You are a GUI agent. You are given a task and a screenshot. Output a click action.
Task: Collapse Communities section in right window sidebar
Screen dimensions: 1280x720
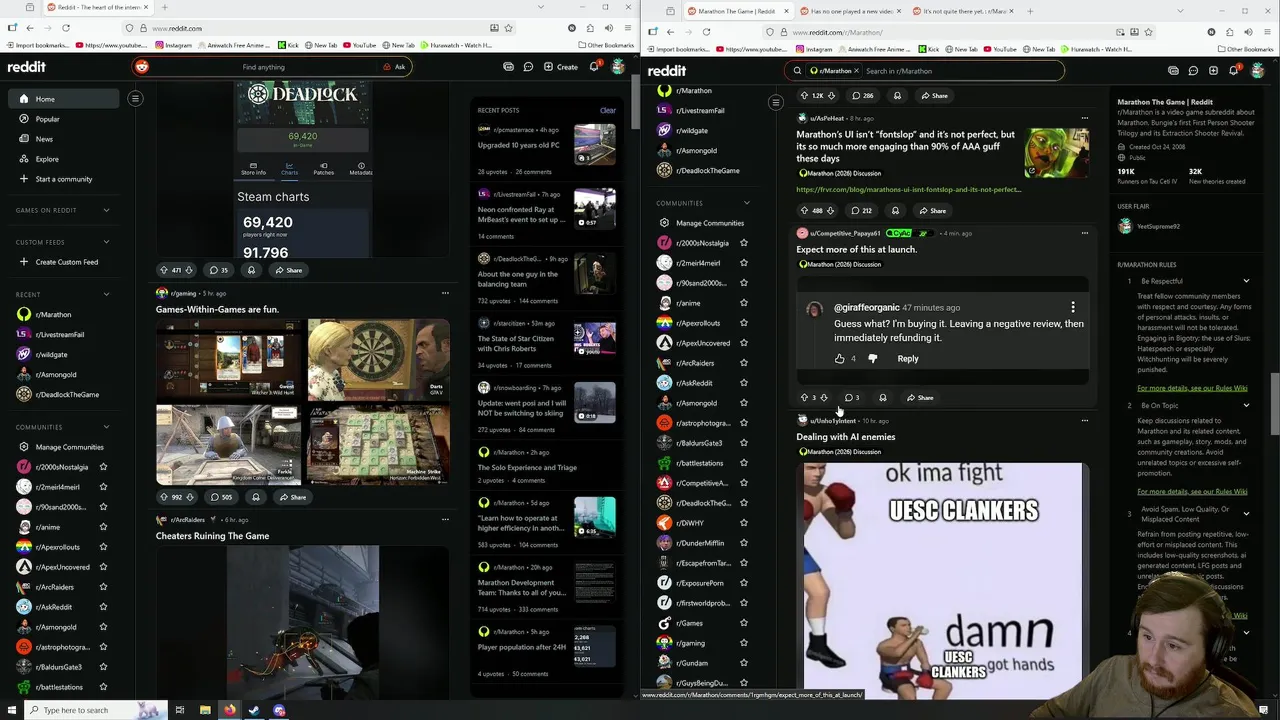746,203
